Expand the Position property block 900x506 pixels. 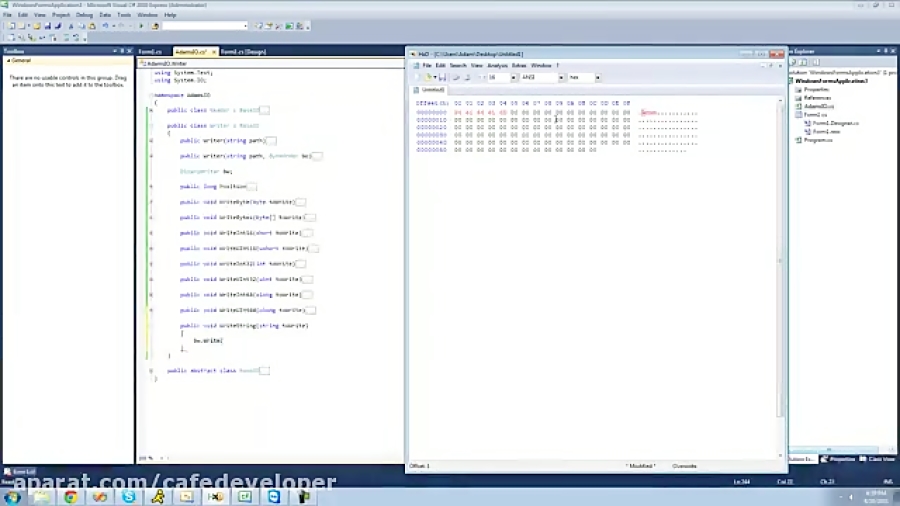click(x=151, y=186)
